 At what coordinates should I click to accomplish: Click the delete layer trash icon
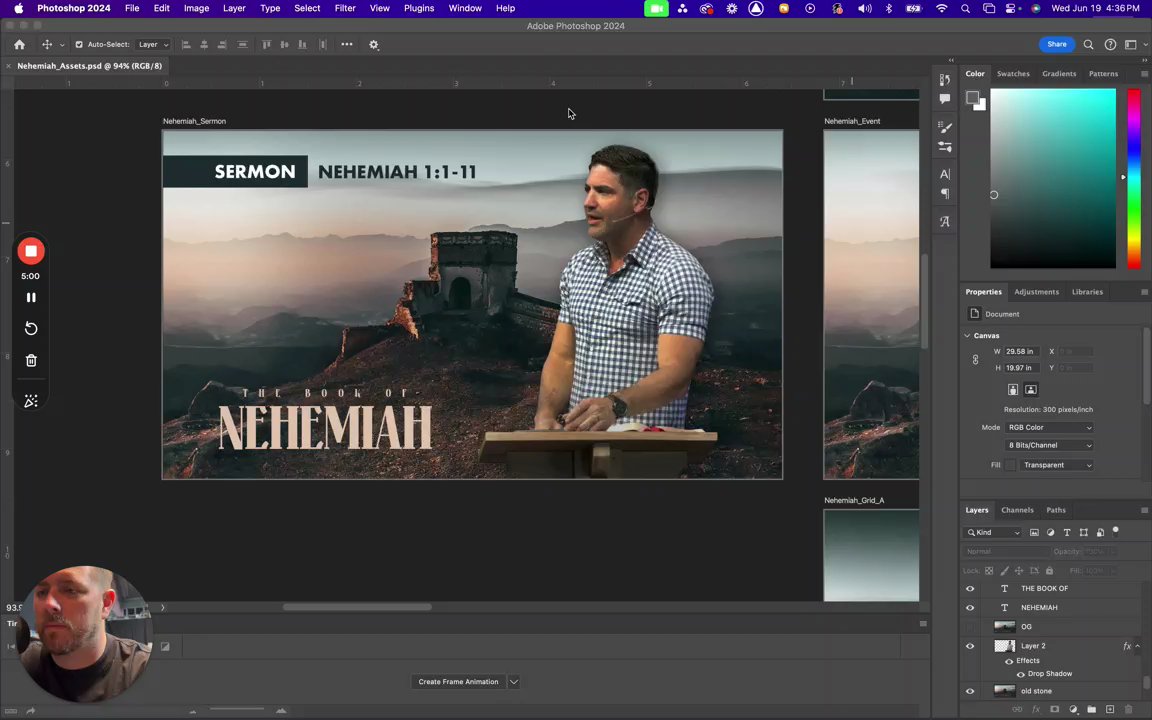(x=1127, y=709)
